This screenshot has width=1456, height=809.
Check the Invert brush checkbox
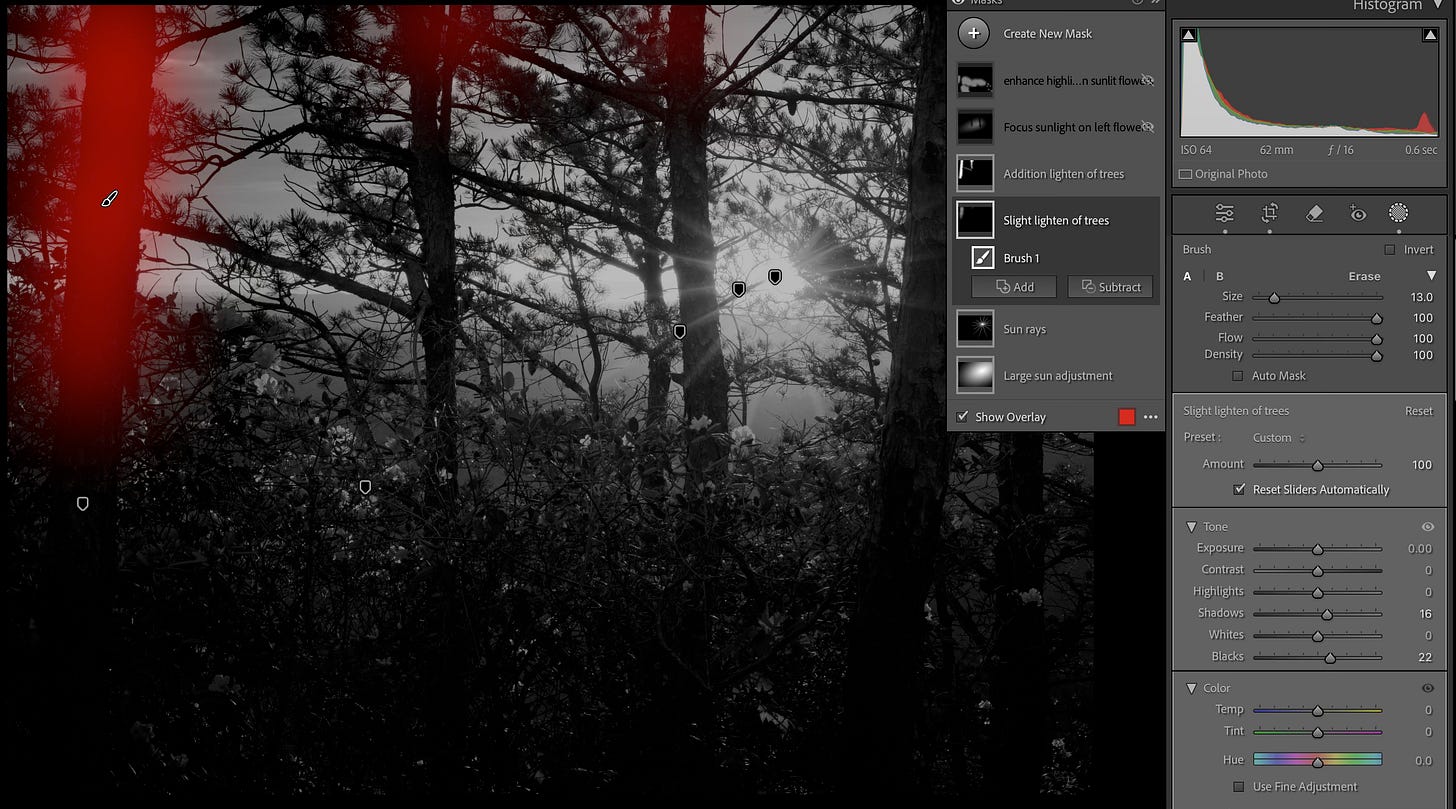tap(1390, 250)
